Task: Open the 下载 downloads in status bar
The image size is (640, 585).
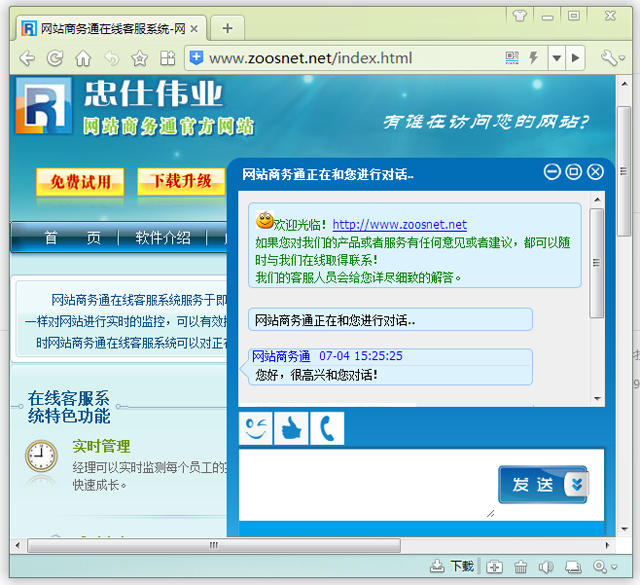Action: coord(452,567)
